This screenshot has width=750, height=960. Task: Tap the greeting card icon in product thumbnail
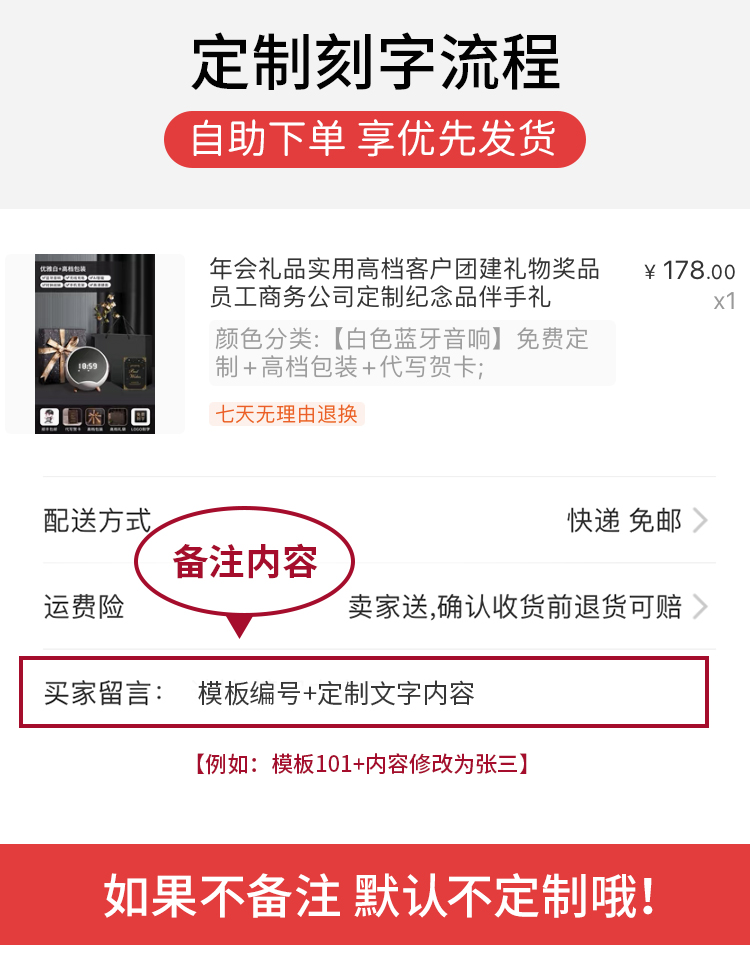pyautogui.click(x=72, y=416)
